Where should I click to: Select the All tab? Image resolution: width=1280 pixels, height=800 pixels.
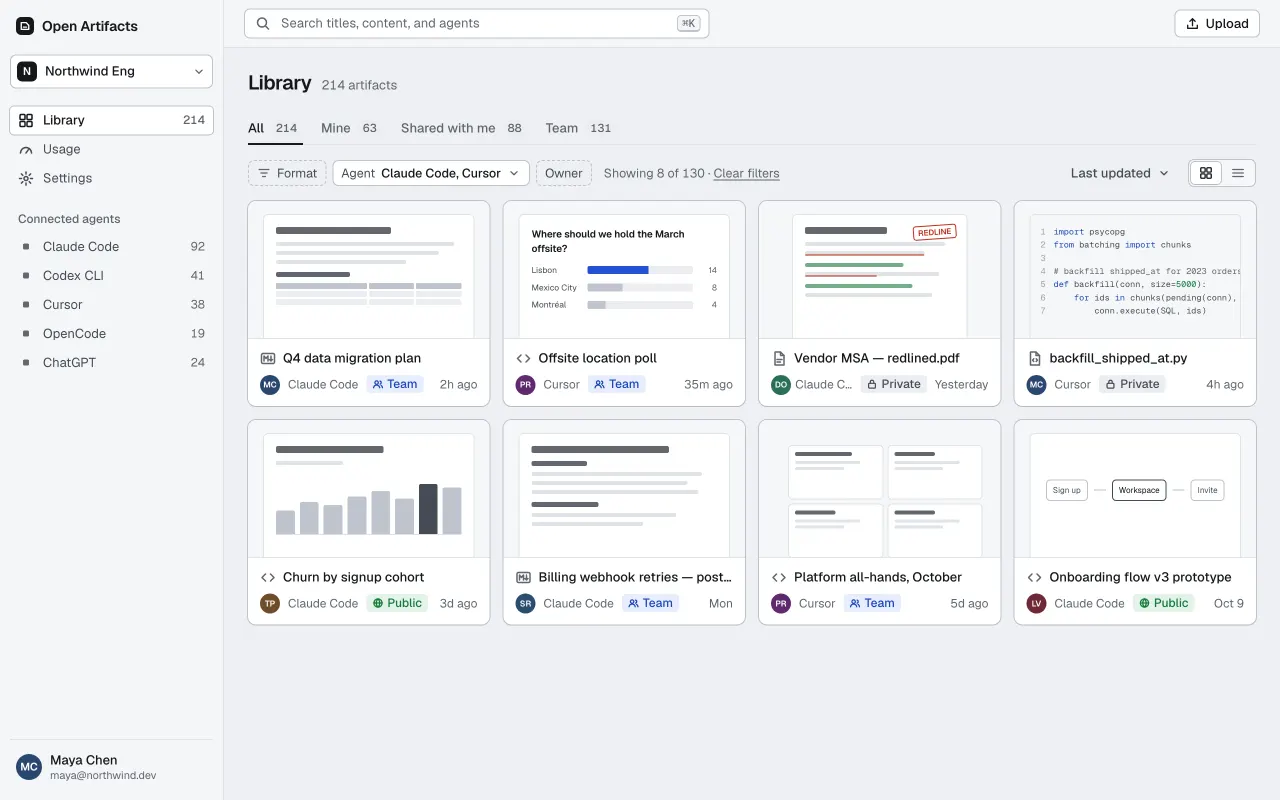(273, 128)
